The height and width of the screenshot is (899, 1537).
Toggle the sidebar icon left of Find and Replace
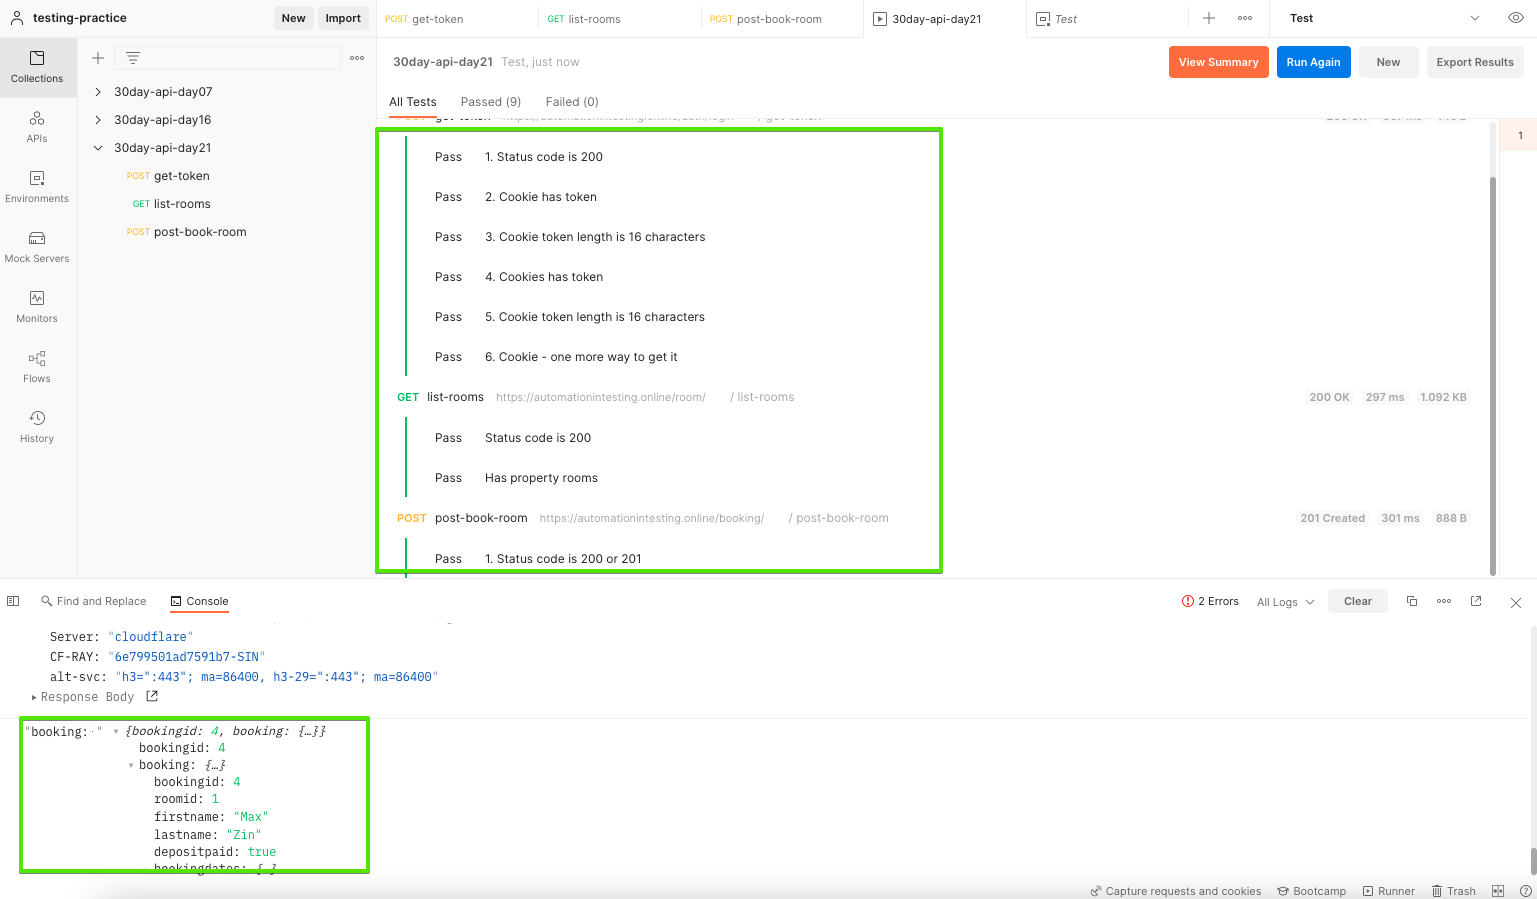click(13, 601)
